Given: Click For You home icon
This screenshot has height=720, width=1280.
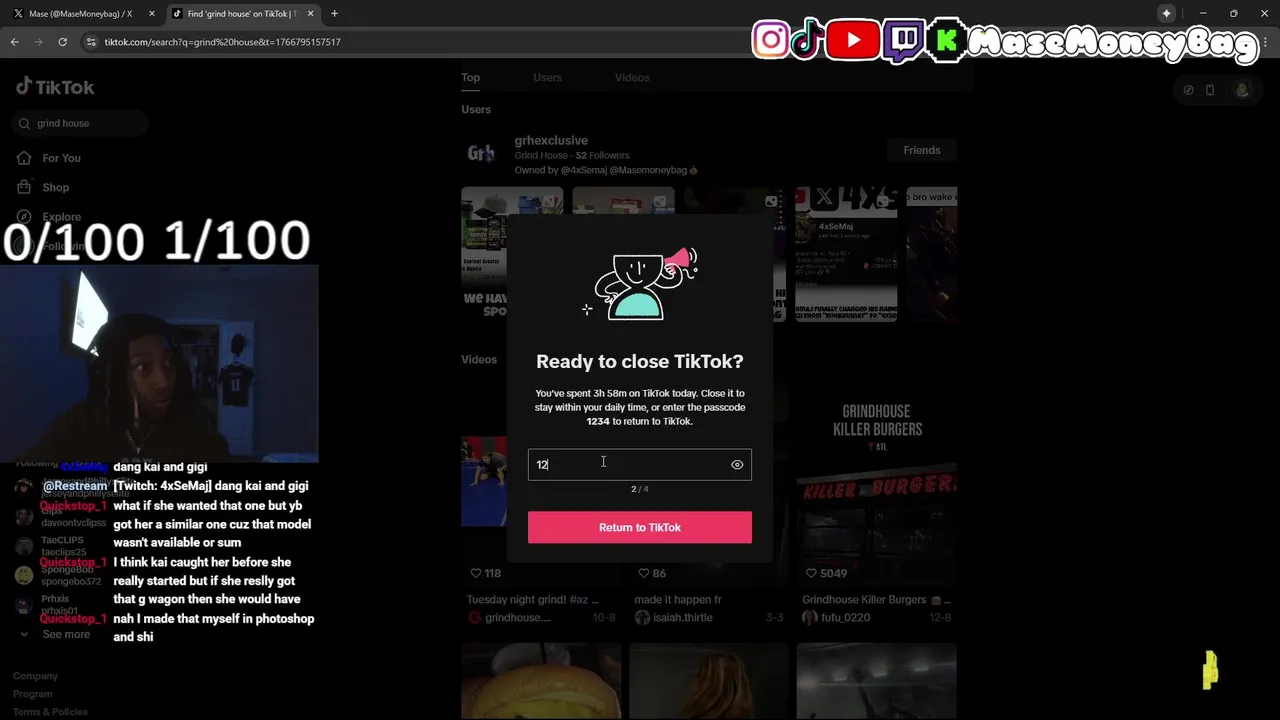Looking at the screenshot, I should click(24, 158).
